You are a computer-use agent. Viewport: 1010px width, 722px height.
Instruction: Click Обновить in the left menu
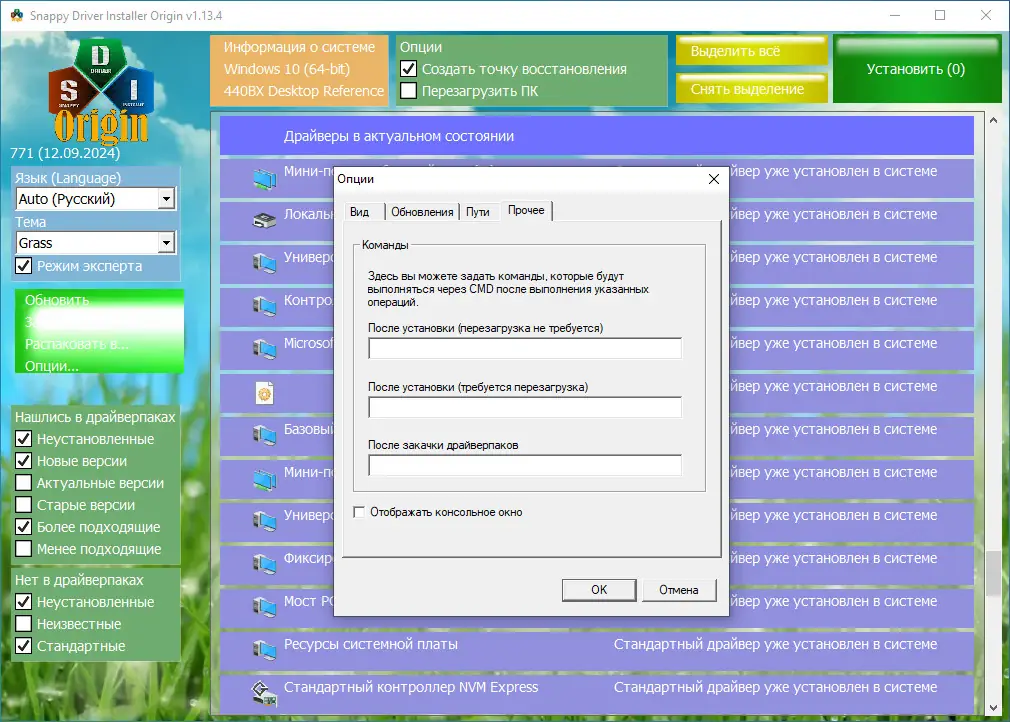point(57,300)
